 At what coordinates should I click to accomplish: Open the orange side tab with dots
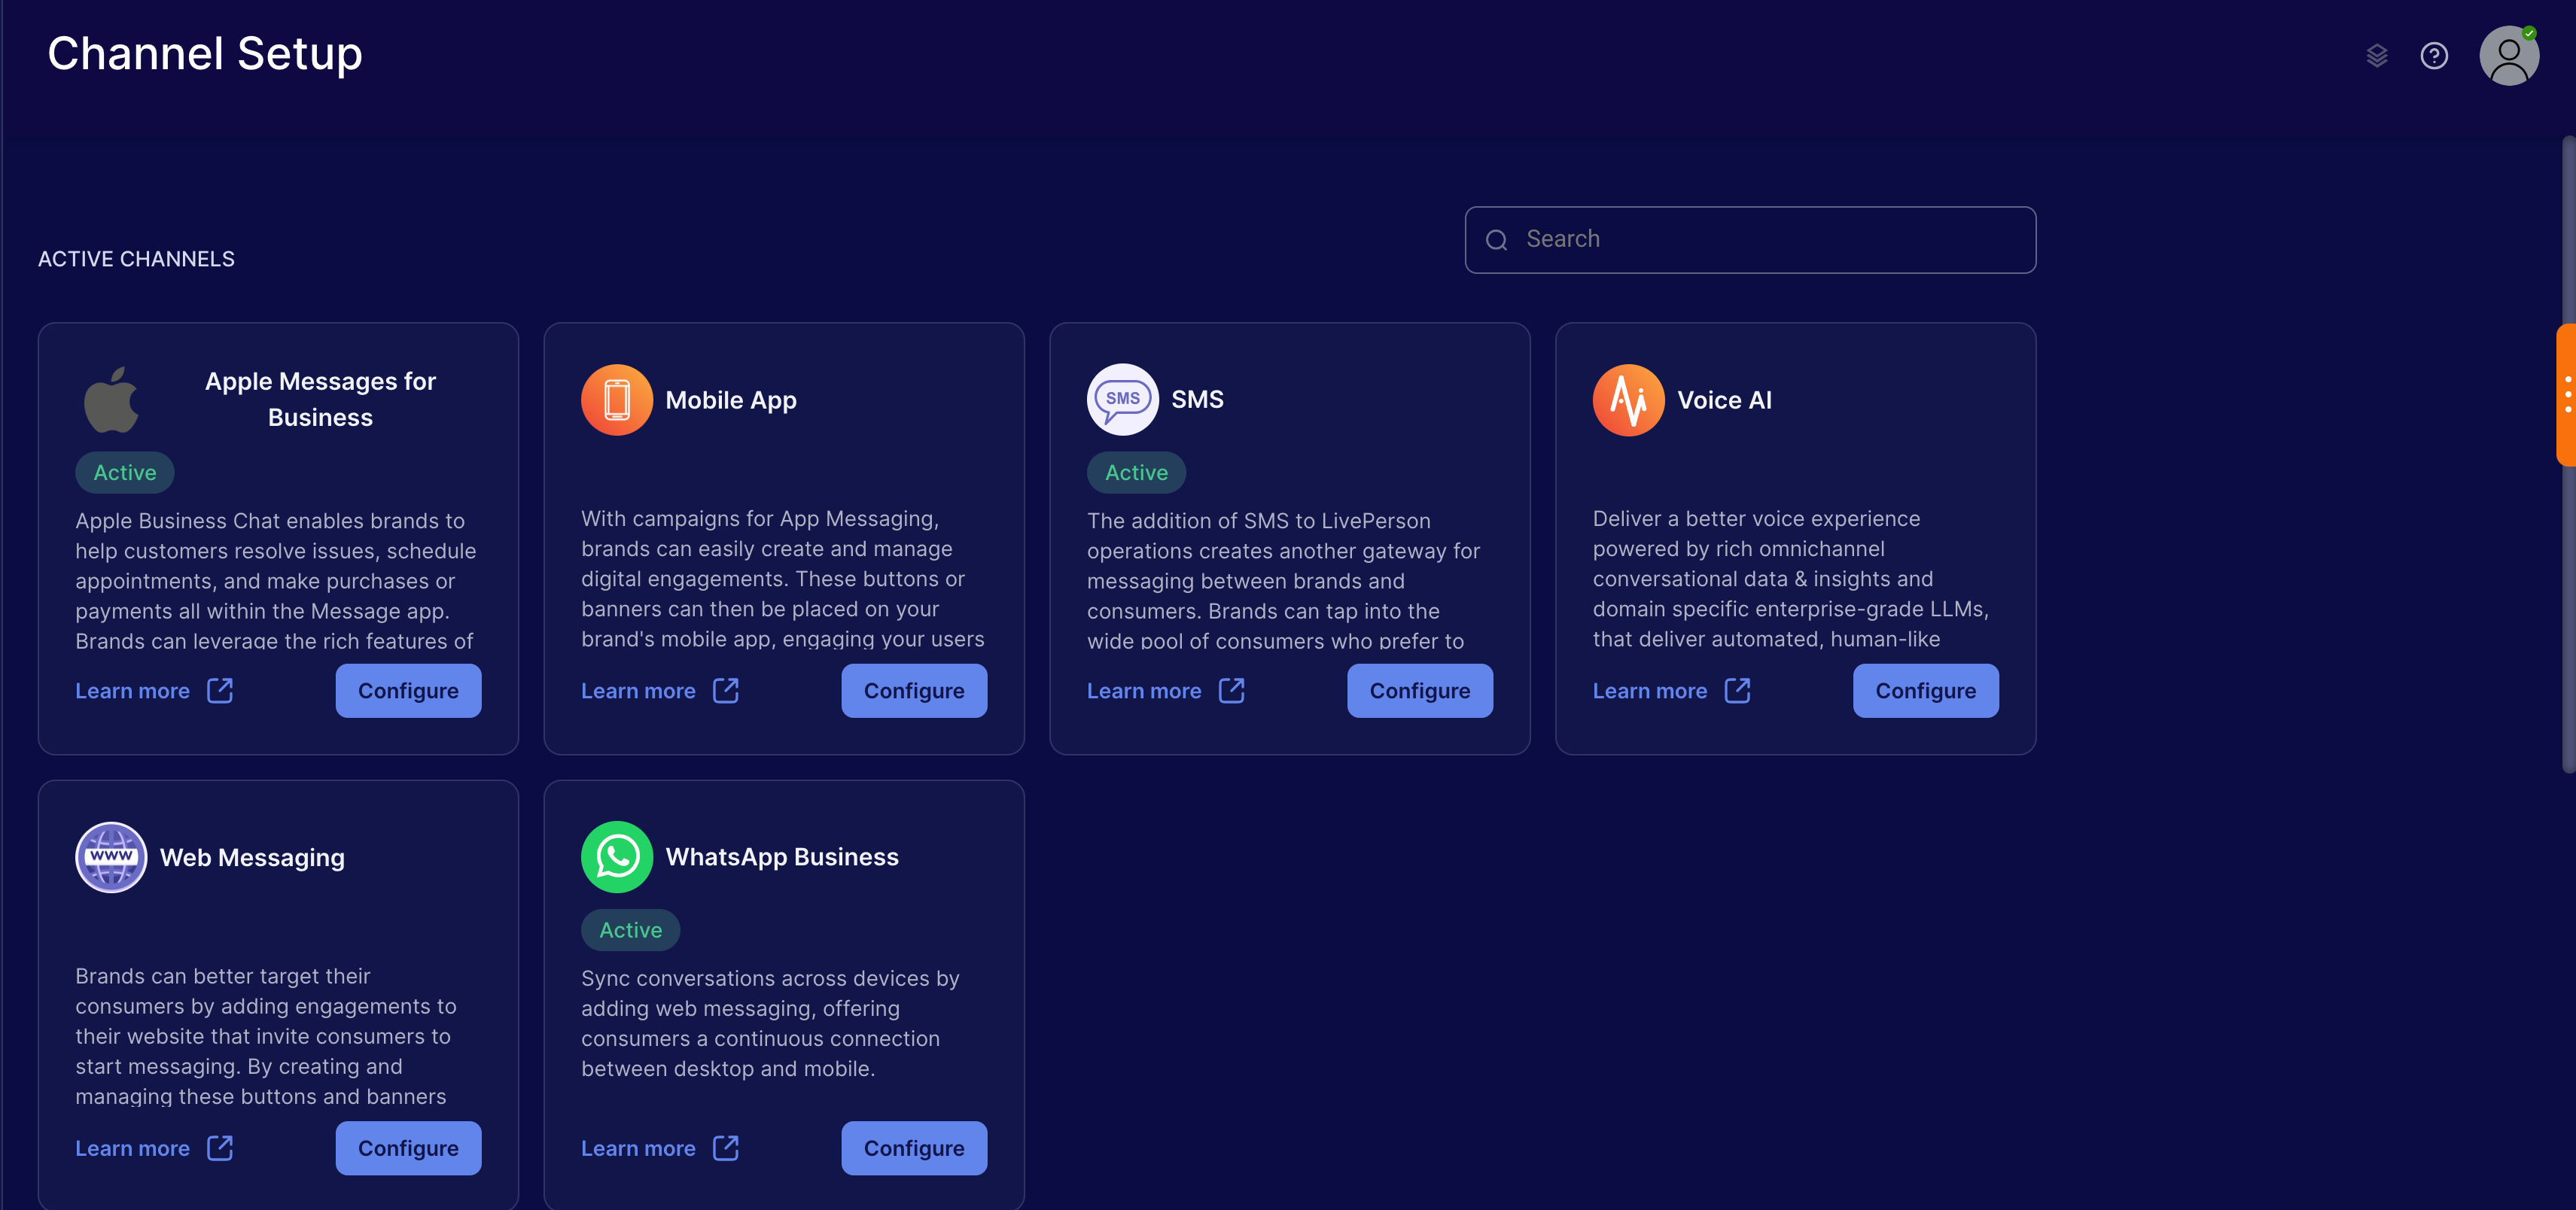tap(2566, 395)
